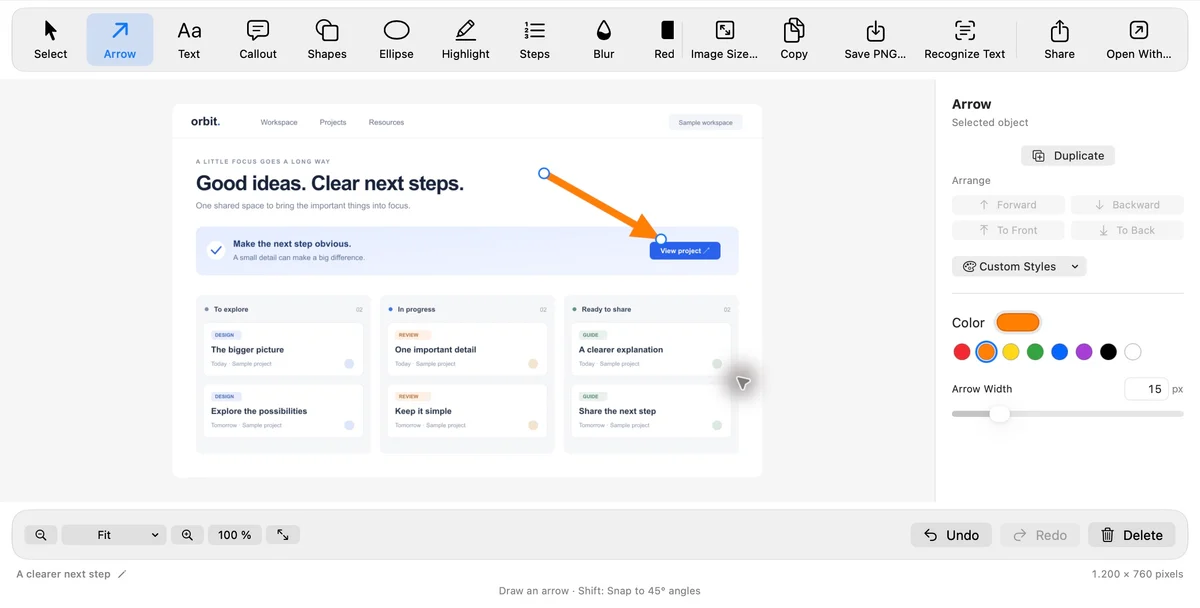Zoom out with the minus magnifier
This screenshot has height=608, width=1200.
pos(41,535)
